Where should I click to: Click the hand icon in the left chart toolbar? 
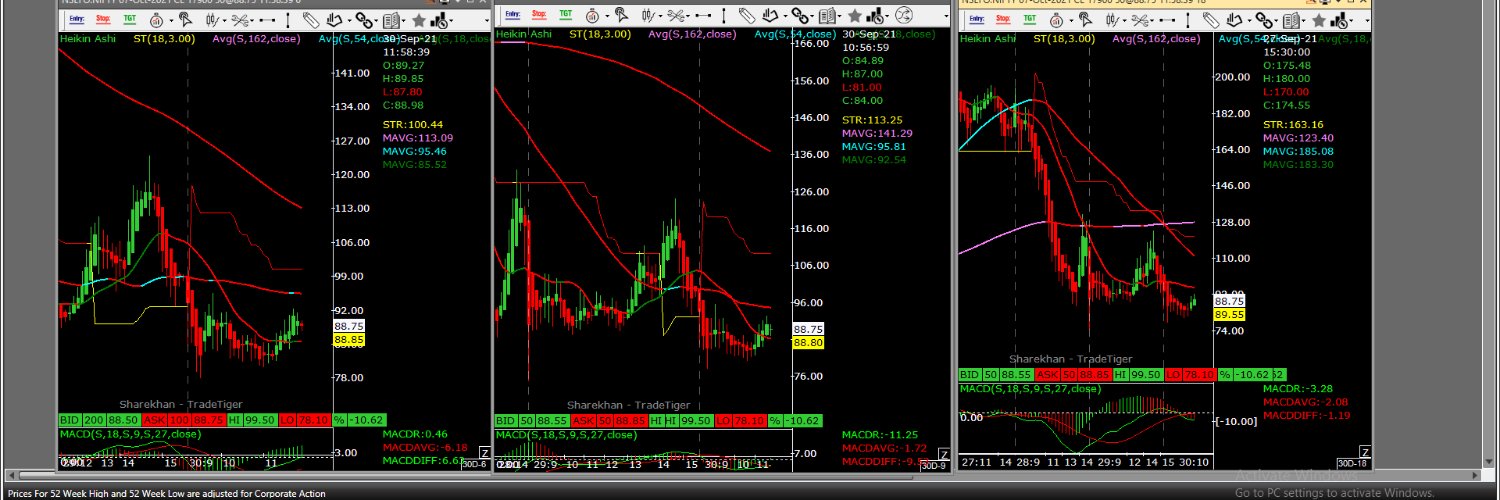pos(334,20)
